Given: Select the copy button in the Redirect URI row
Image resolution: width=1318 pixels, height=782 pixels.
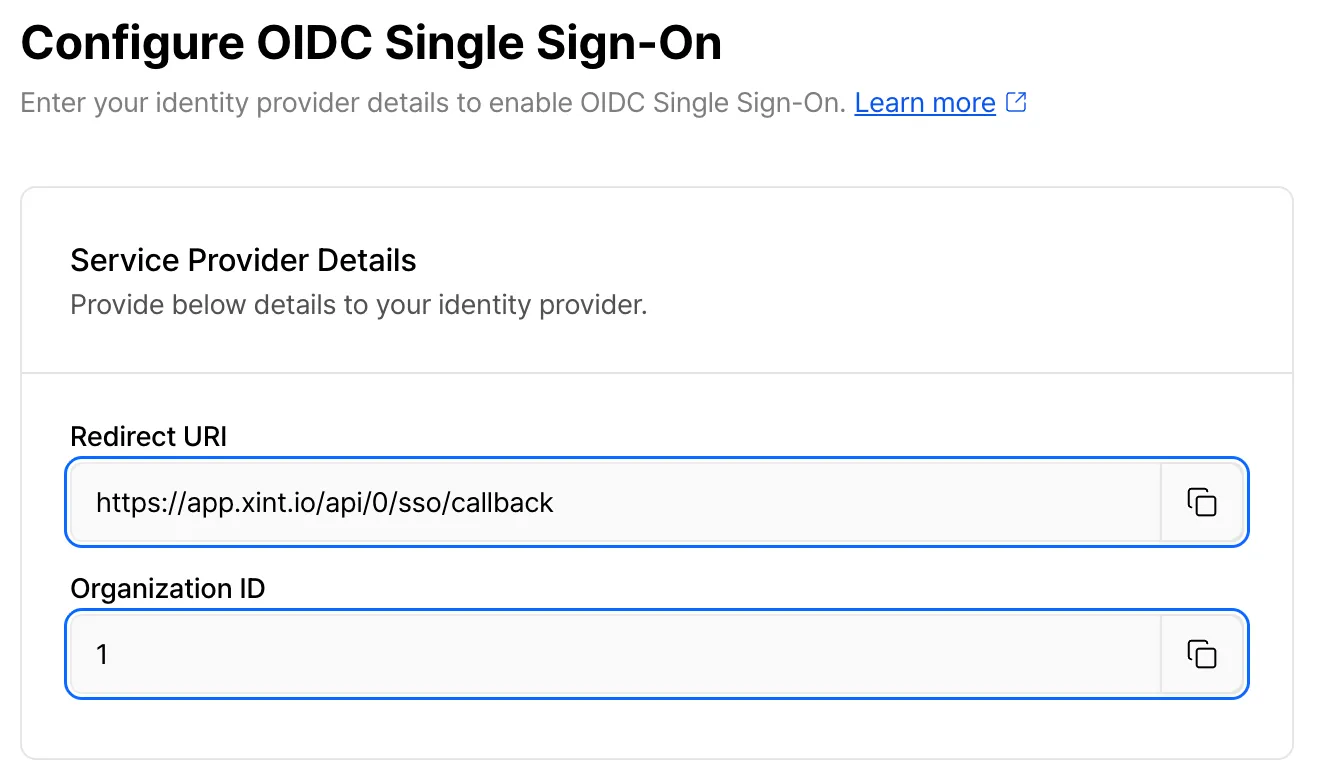Looking at the screenshot, I should click(x=1201, y=503).
